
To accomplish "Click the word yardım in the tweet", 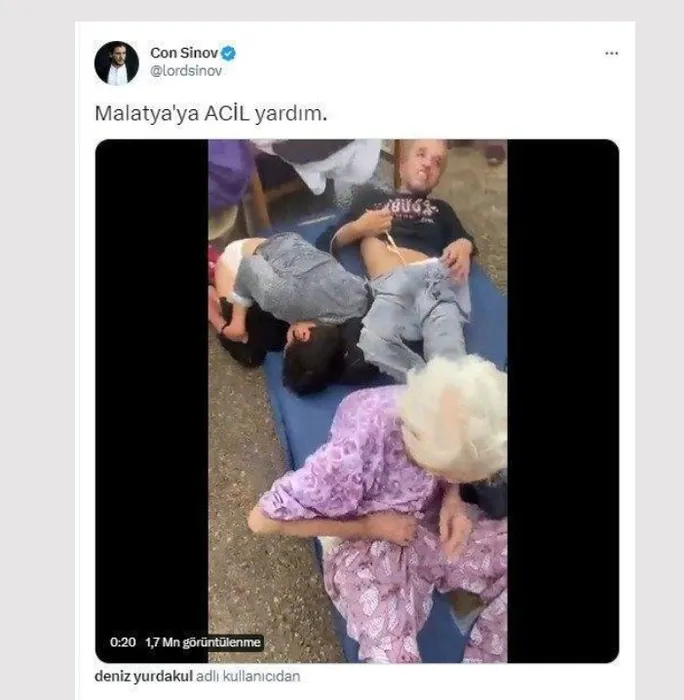I will pos(291,114).
